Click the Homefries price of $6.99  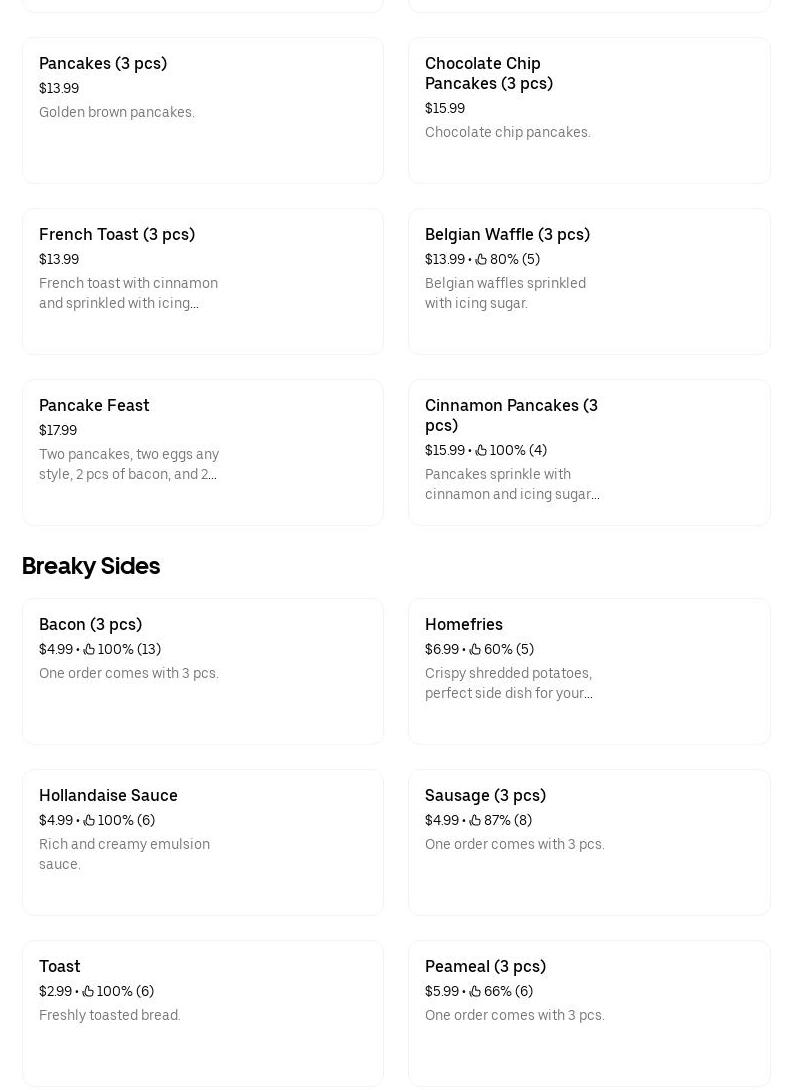441,649
